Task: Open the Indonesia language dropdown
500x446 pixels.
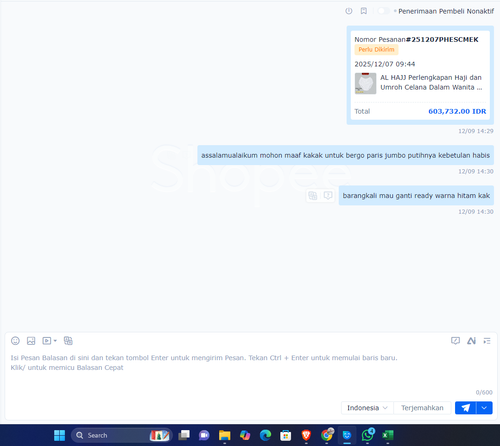Action: point(367,408)
